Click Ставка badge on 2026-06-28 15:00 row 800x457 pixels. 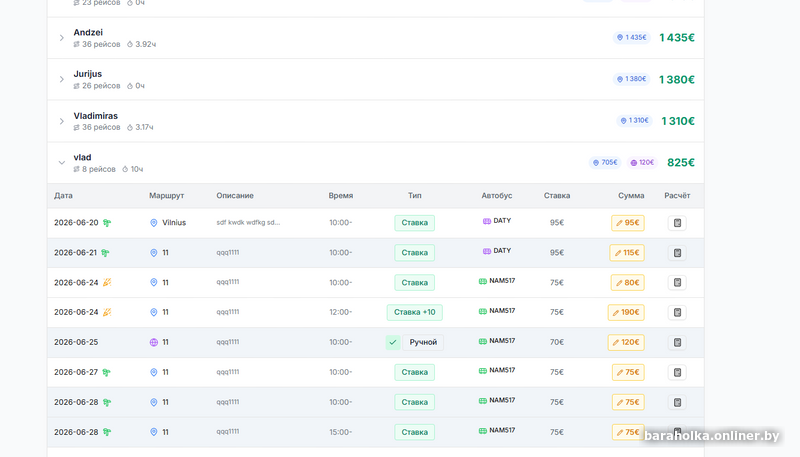414,433
